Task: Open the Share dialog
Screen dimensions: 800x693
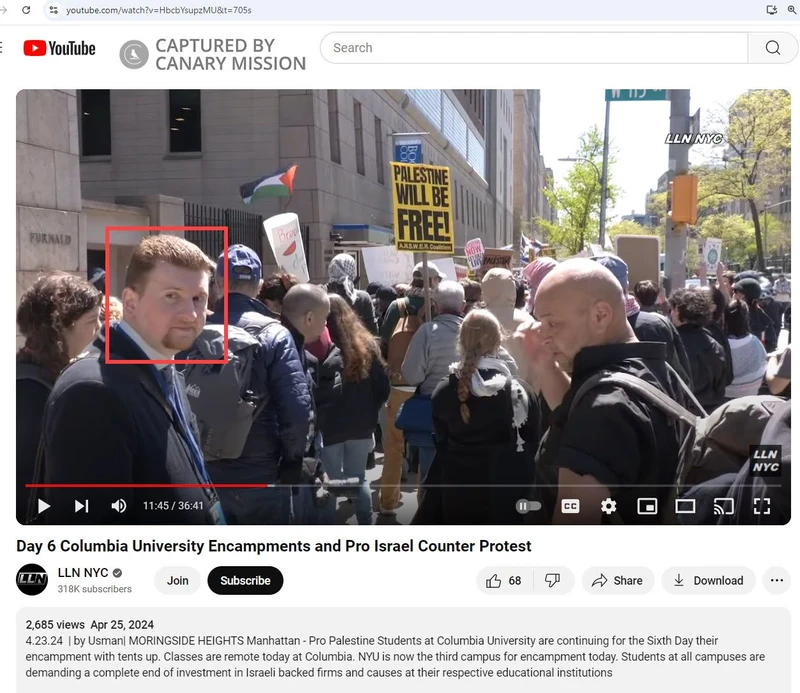Action: [x=617, y=580]
